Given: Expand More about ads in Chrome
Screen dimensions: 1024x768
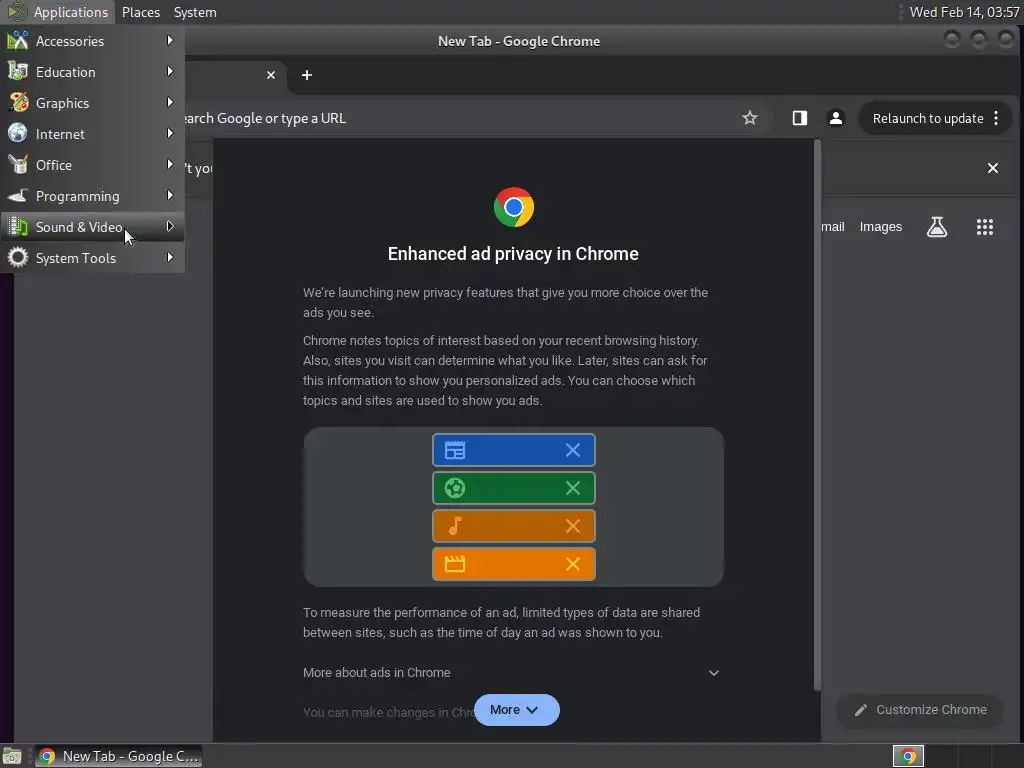Looking at the screenshot, I should tap(512, 673).
